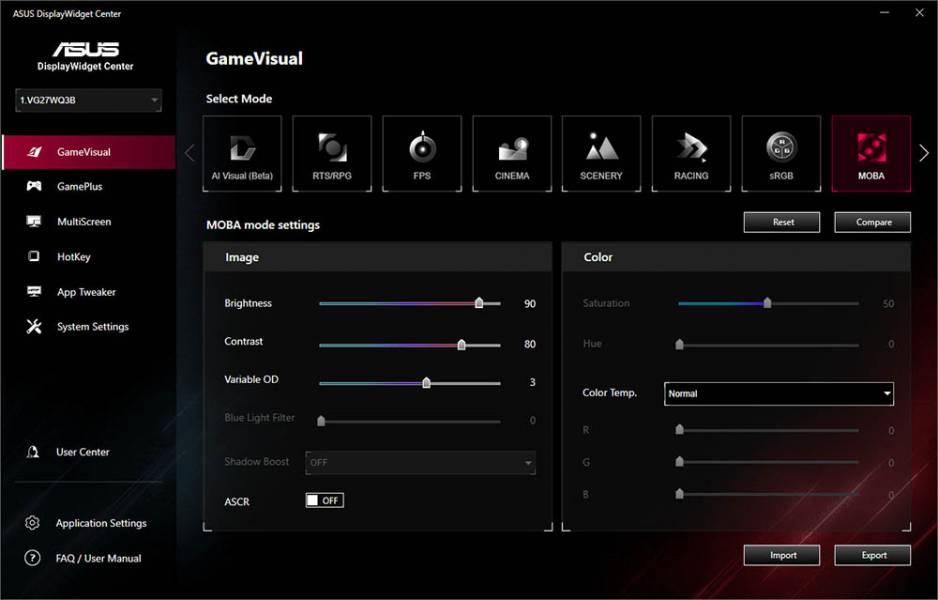Go to MultiScreen in the sidebar

click(89, 222)
